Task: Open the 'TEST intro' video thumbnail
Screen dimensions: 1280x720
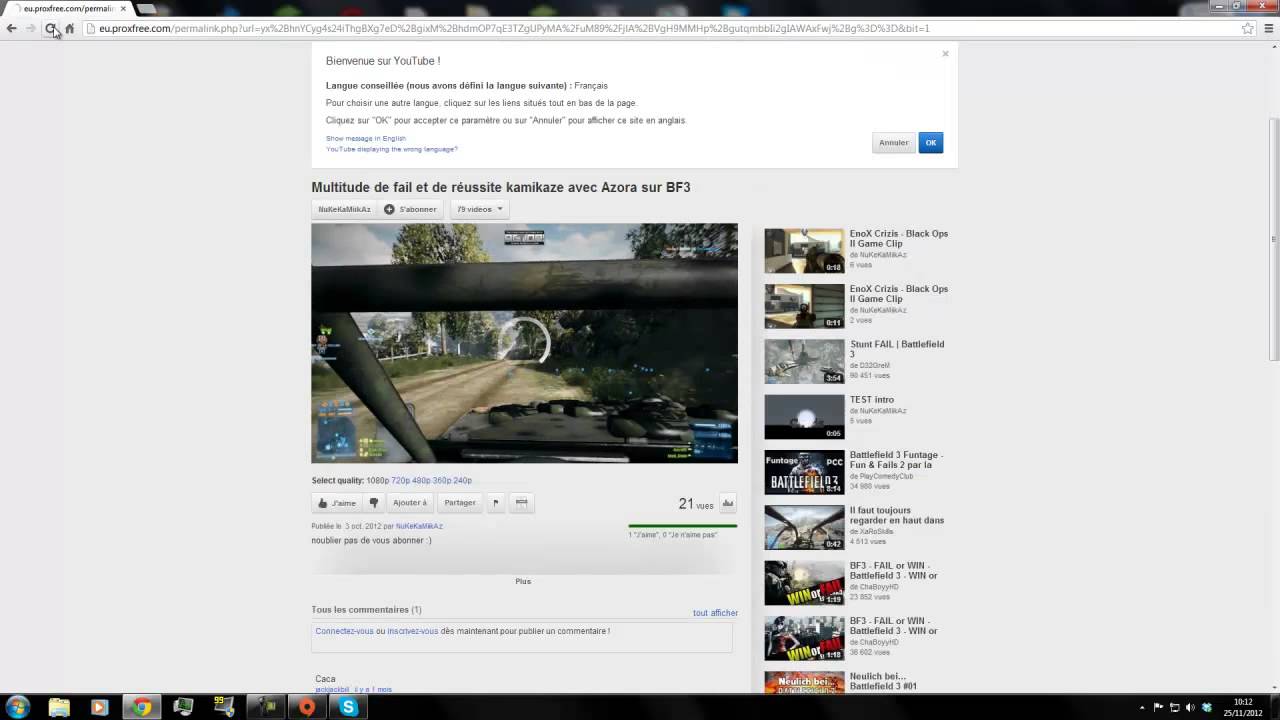Action: click(805, 417)
